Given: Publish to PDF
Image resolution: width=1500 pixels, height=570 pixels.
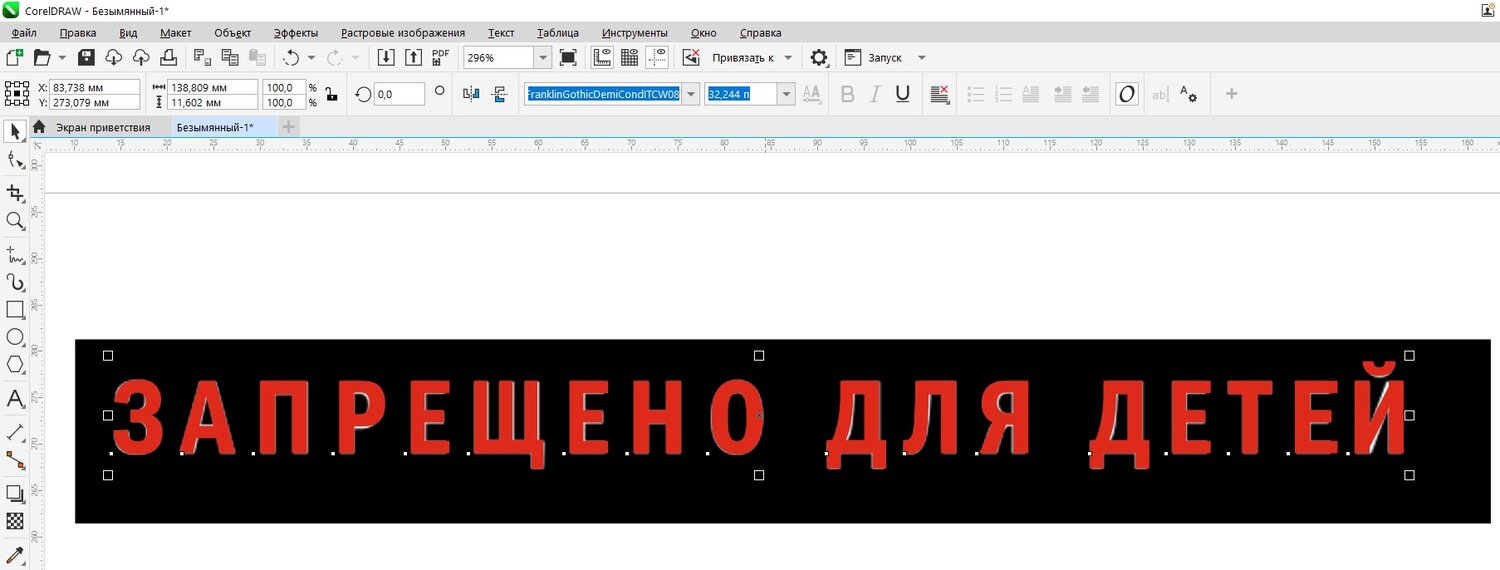Looking at the screenshot, I should tap(441, 58).
